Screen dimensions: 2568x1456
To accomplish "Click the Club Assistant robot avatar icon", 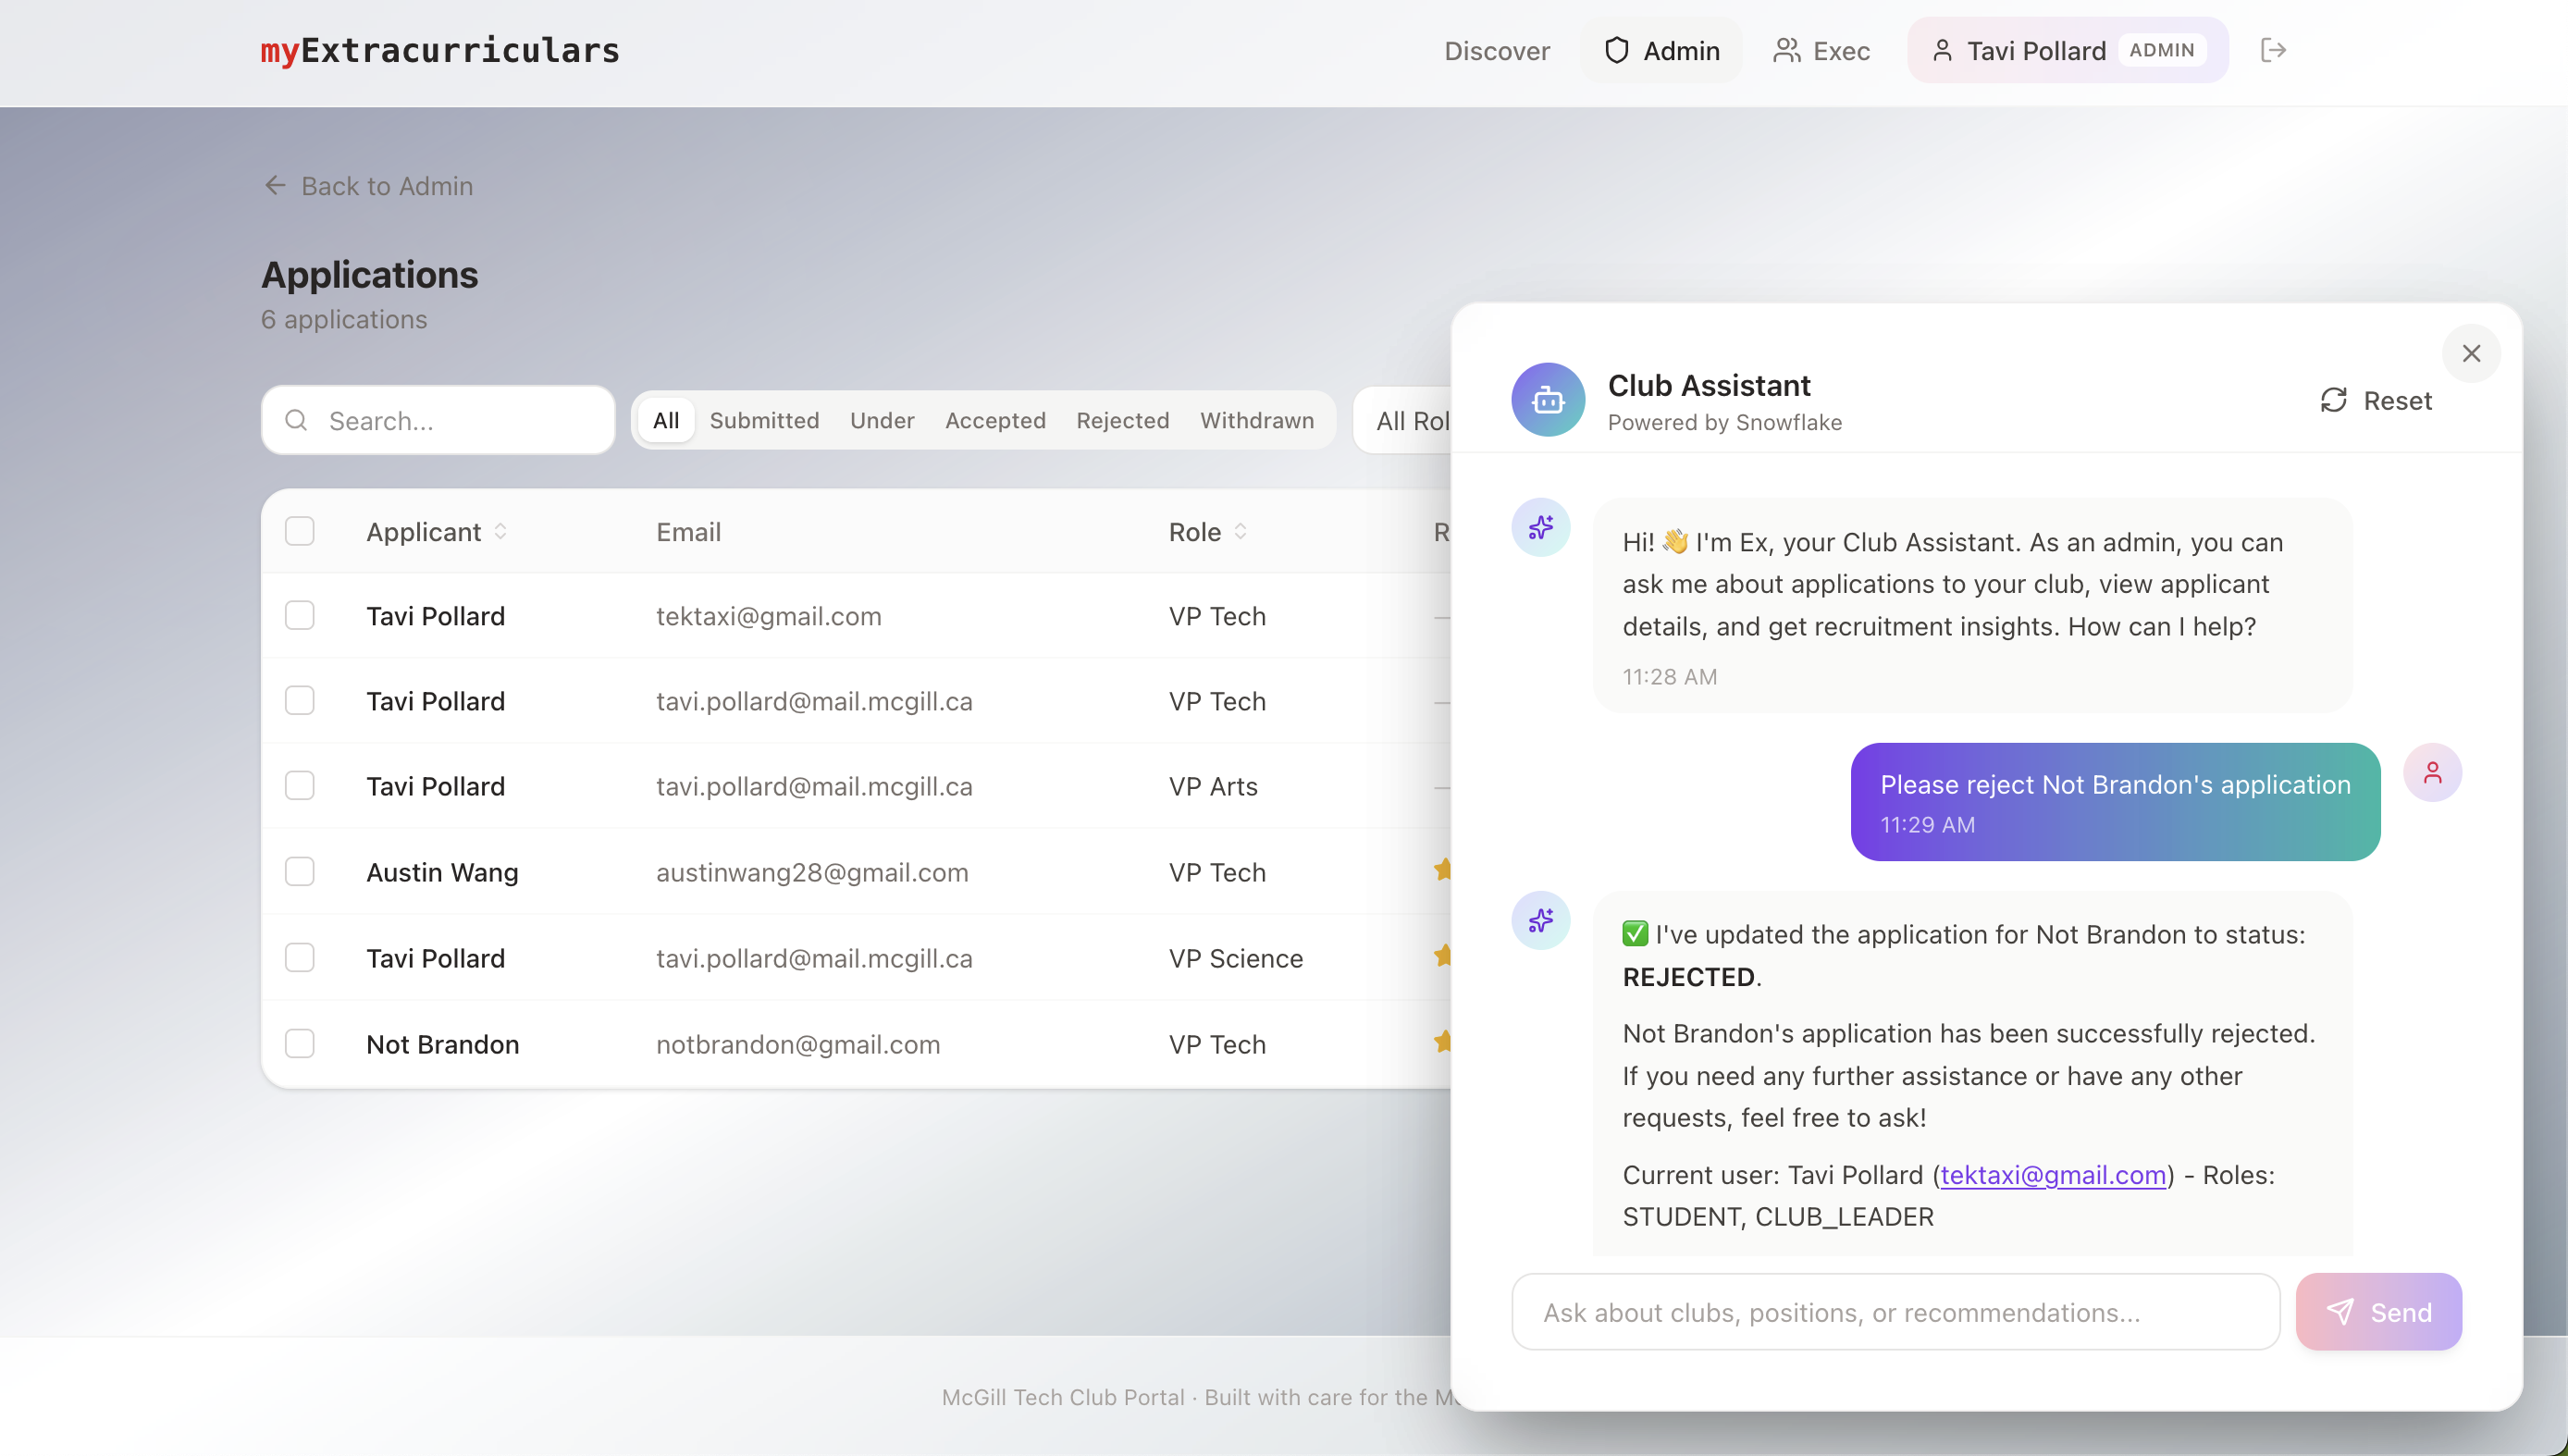I will [x=1547, y=400].
